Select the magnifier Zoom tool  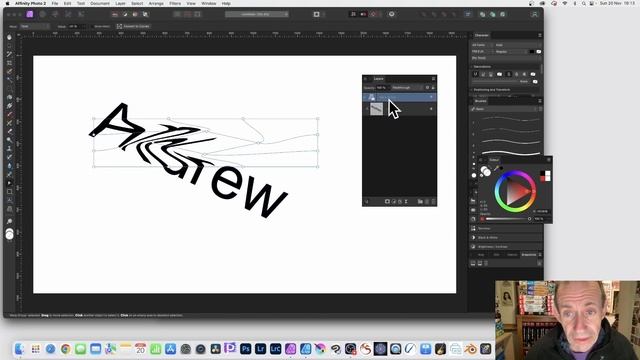(x=9, y=221)
